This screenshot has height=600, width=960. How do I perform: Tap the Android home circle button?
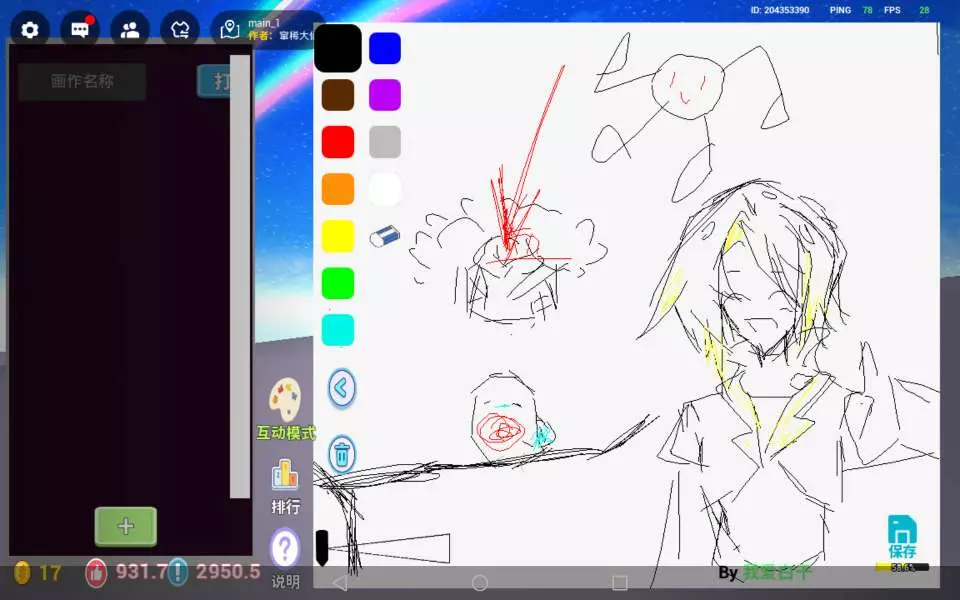click(x=480, y=583)
